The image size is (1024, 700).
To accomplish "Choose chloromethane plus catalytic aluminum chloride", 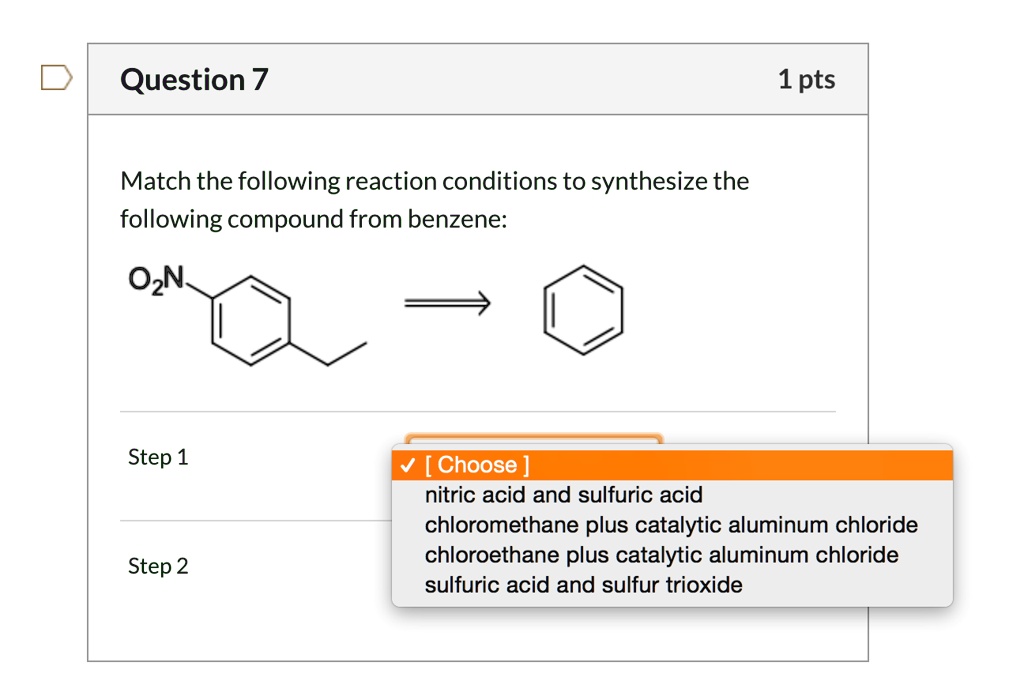I will click(670, 524).
